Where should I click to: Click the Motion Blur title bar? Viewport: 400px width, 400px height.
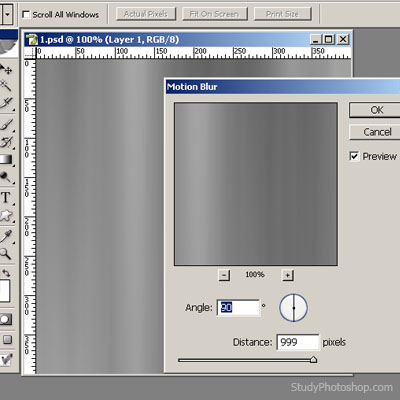coord(283,87)
